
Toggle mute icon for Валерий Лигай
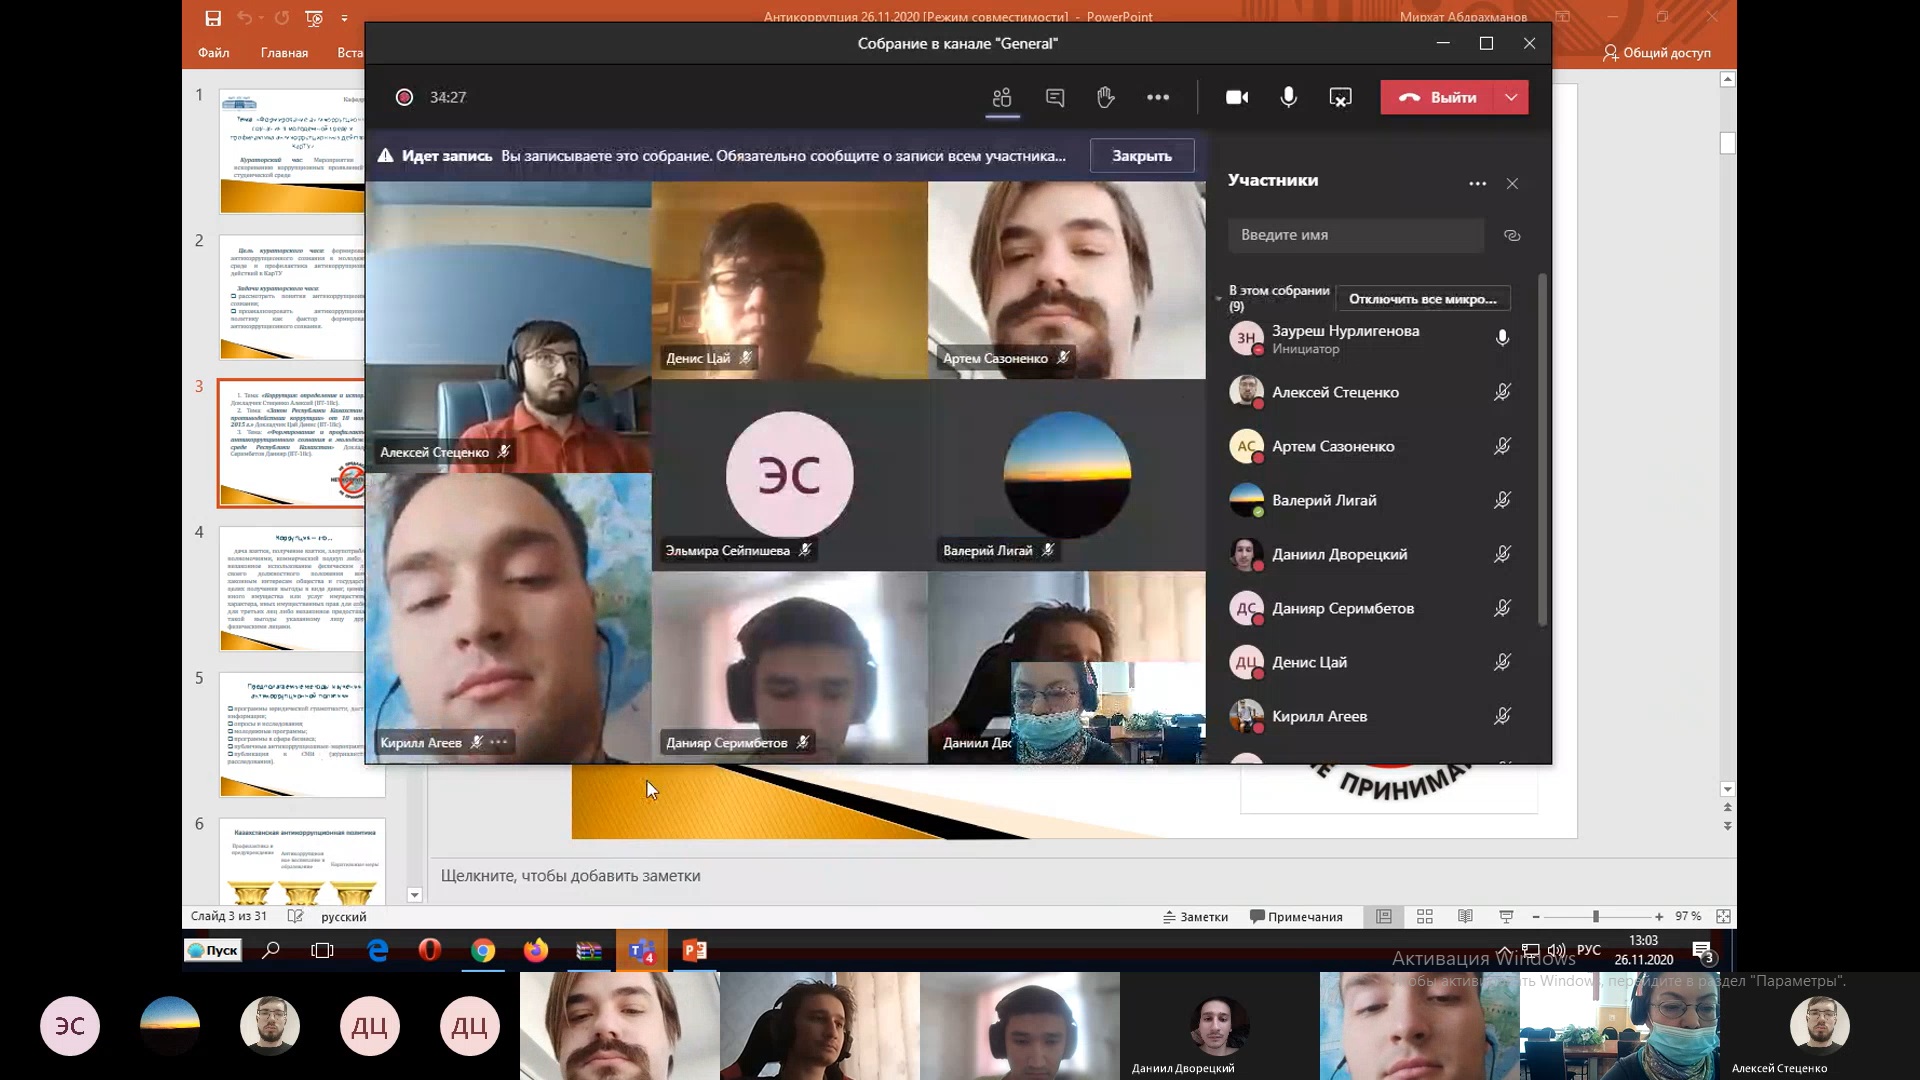point(1502,500)
